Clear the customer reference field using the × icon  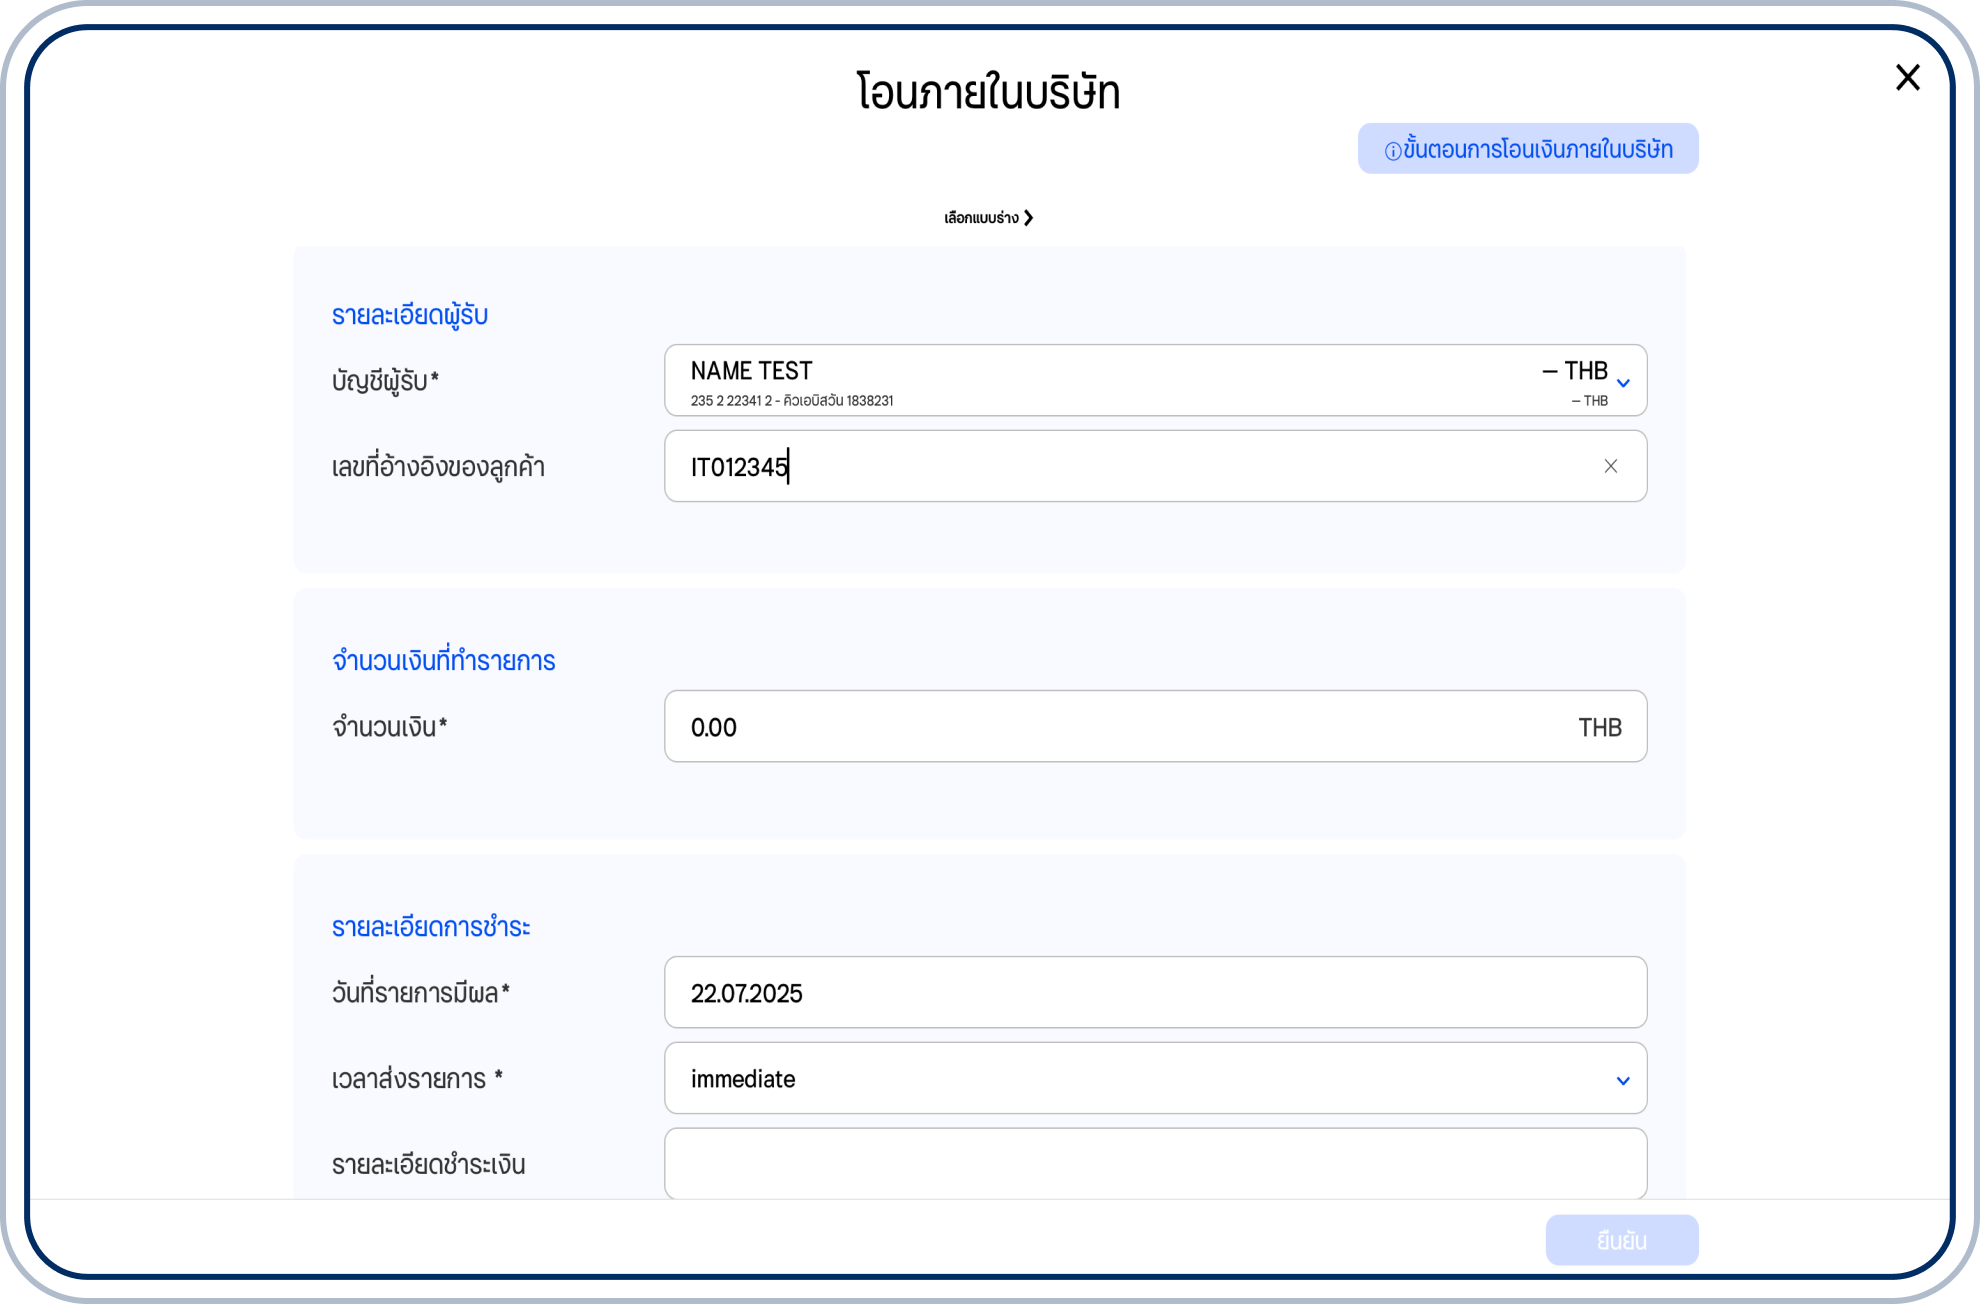[1611, 466]
